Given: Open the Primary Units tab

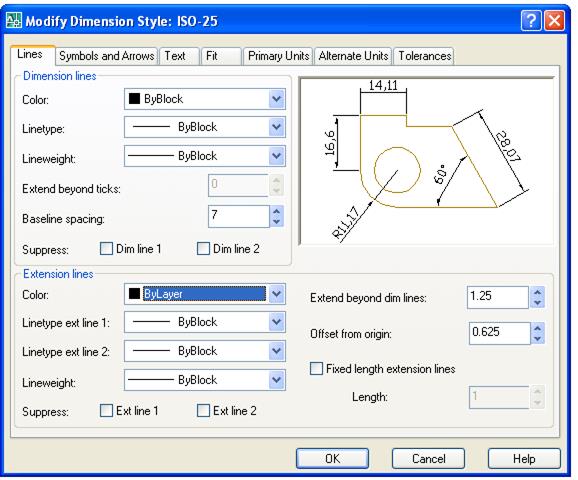Looking at the screenshot, I should [278, 56].
